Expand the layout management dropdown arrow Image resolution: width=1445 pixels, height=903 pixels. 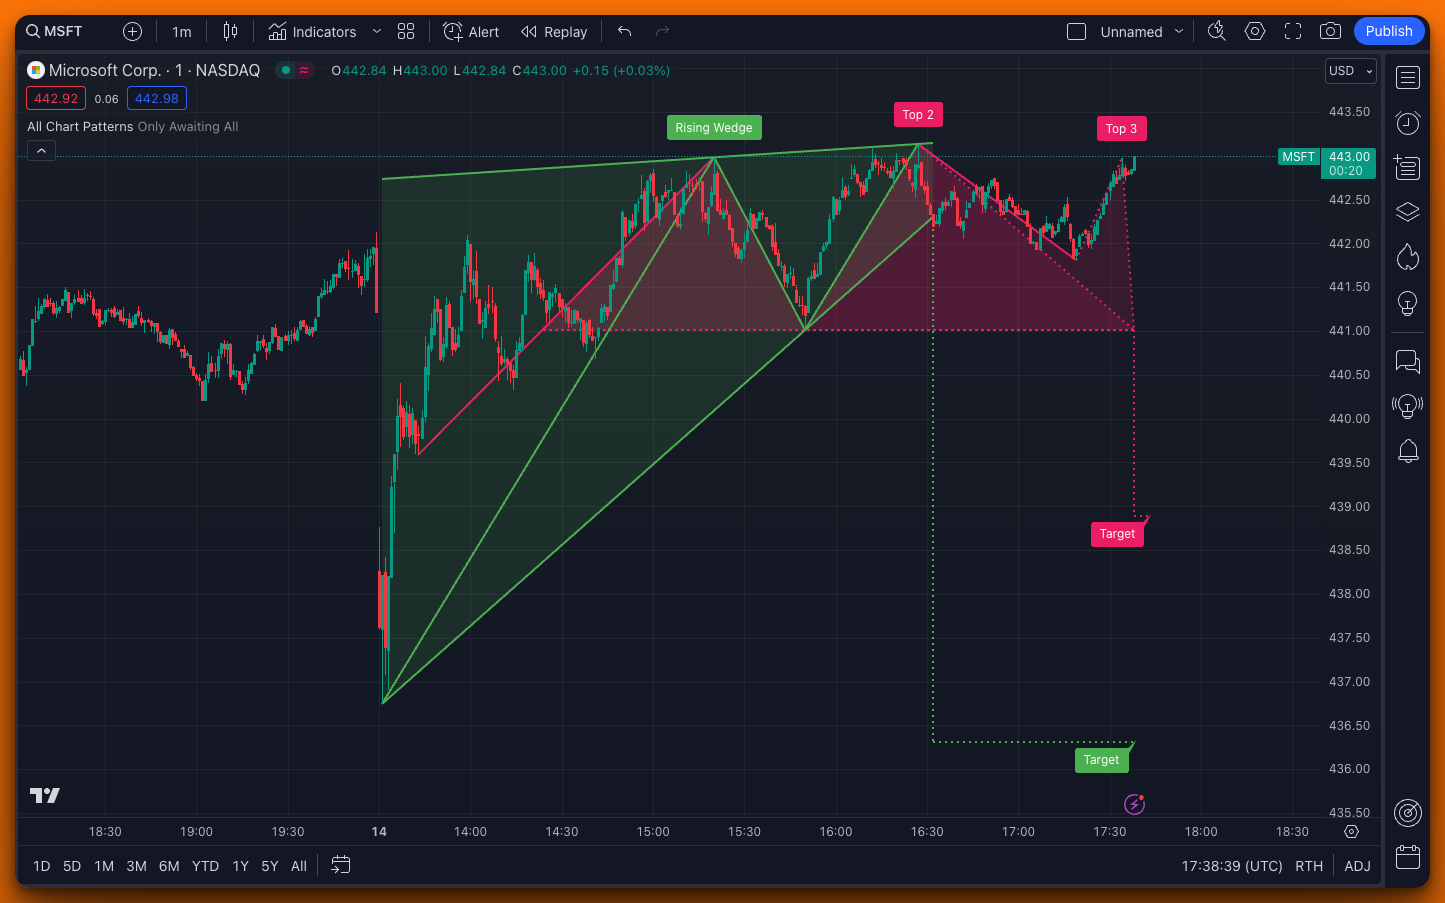[1179, 31]
